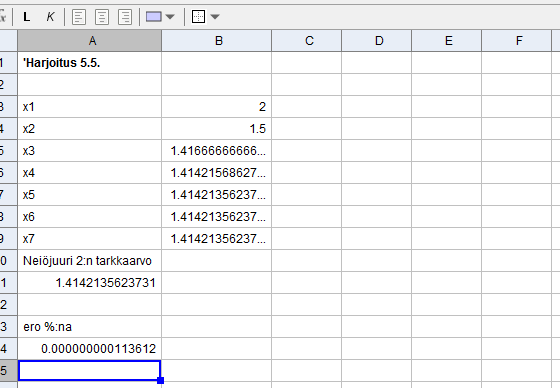Select the x7 label cell
The width and height of the screenshot is (560, 388).
pyautogui.click(x=90, y=239)
